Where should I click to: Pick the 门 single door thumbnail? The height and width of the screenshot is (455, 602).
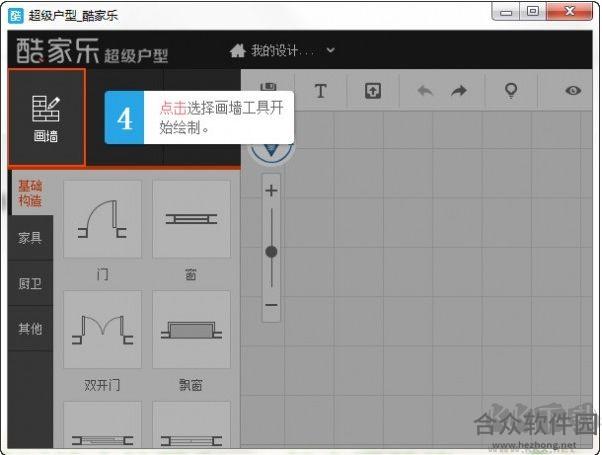coord(103,219)
